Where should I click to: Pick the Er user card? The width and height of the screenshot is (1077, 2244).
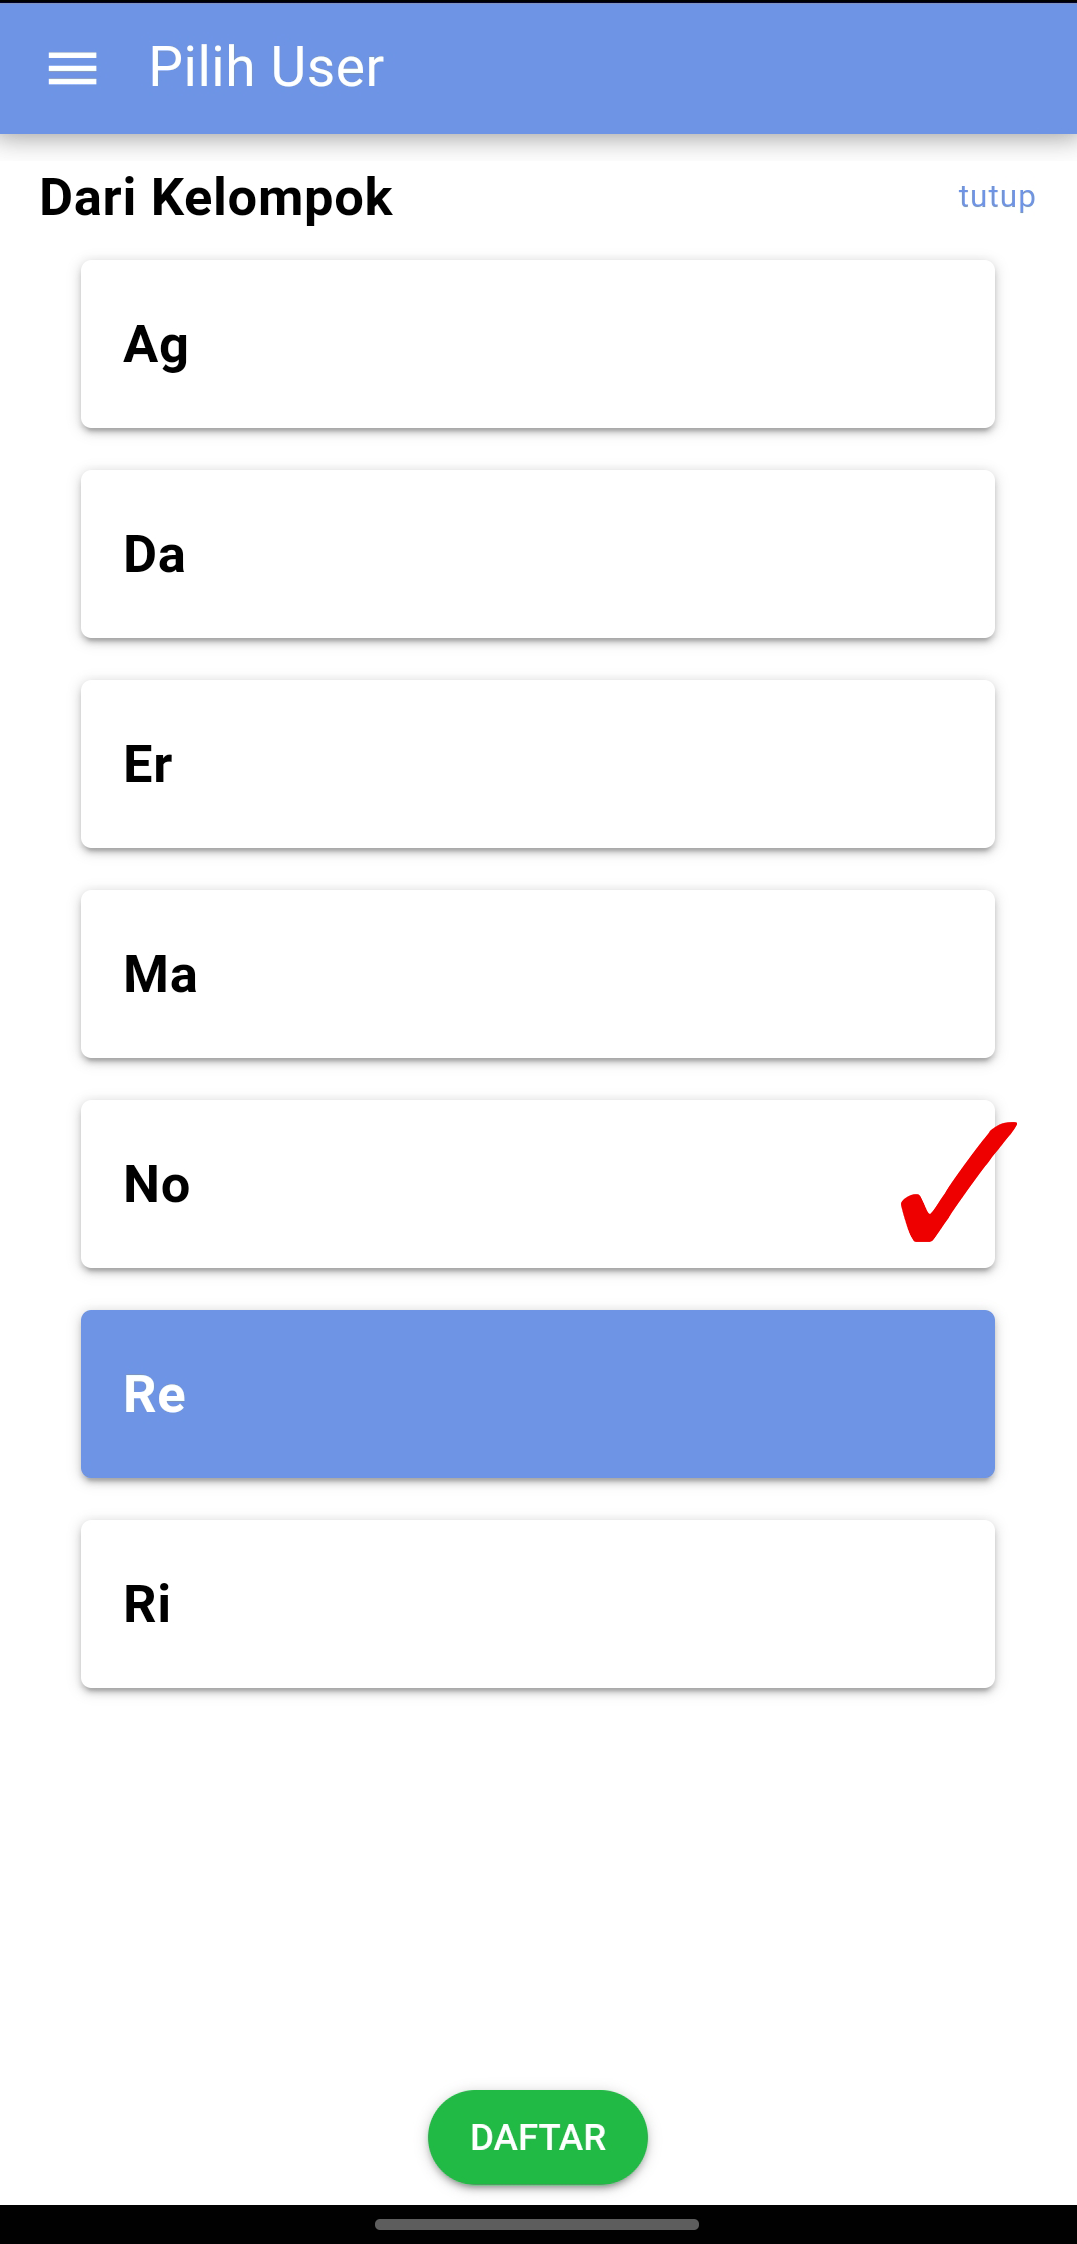pos(538,764)
